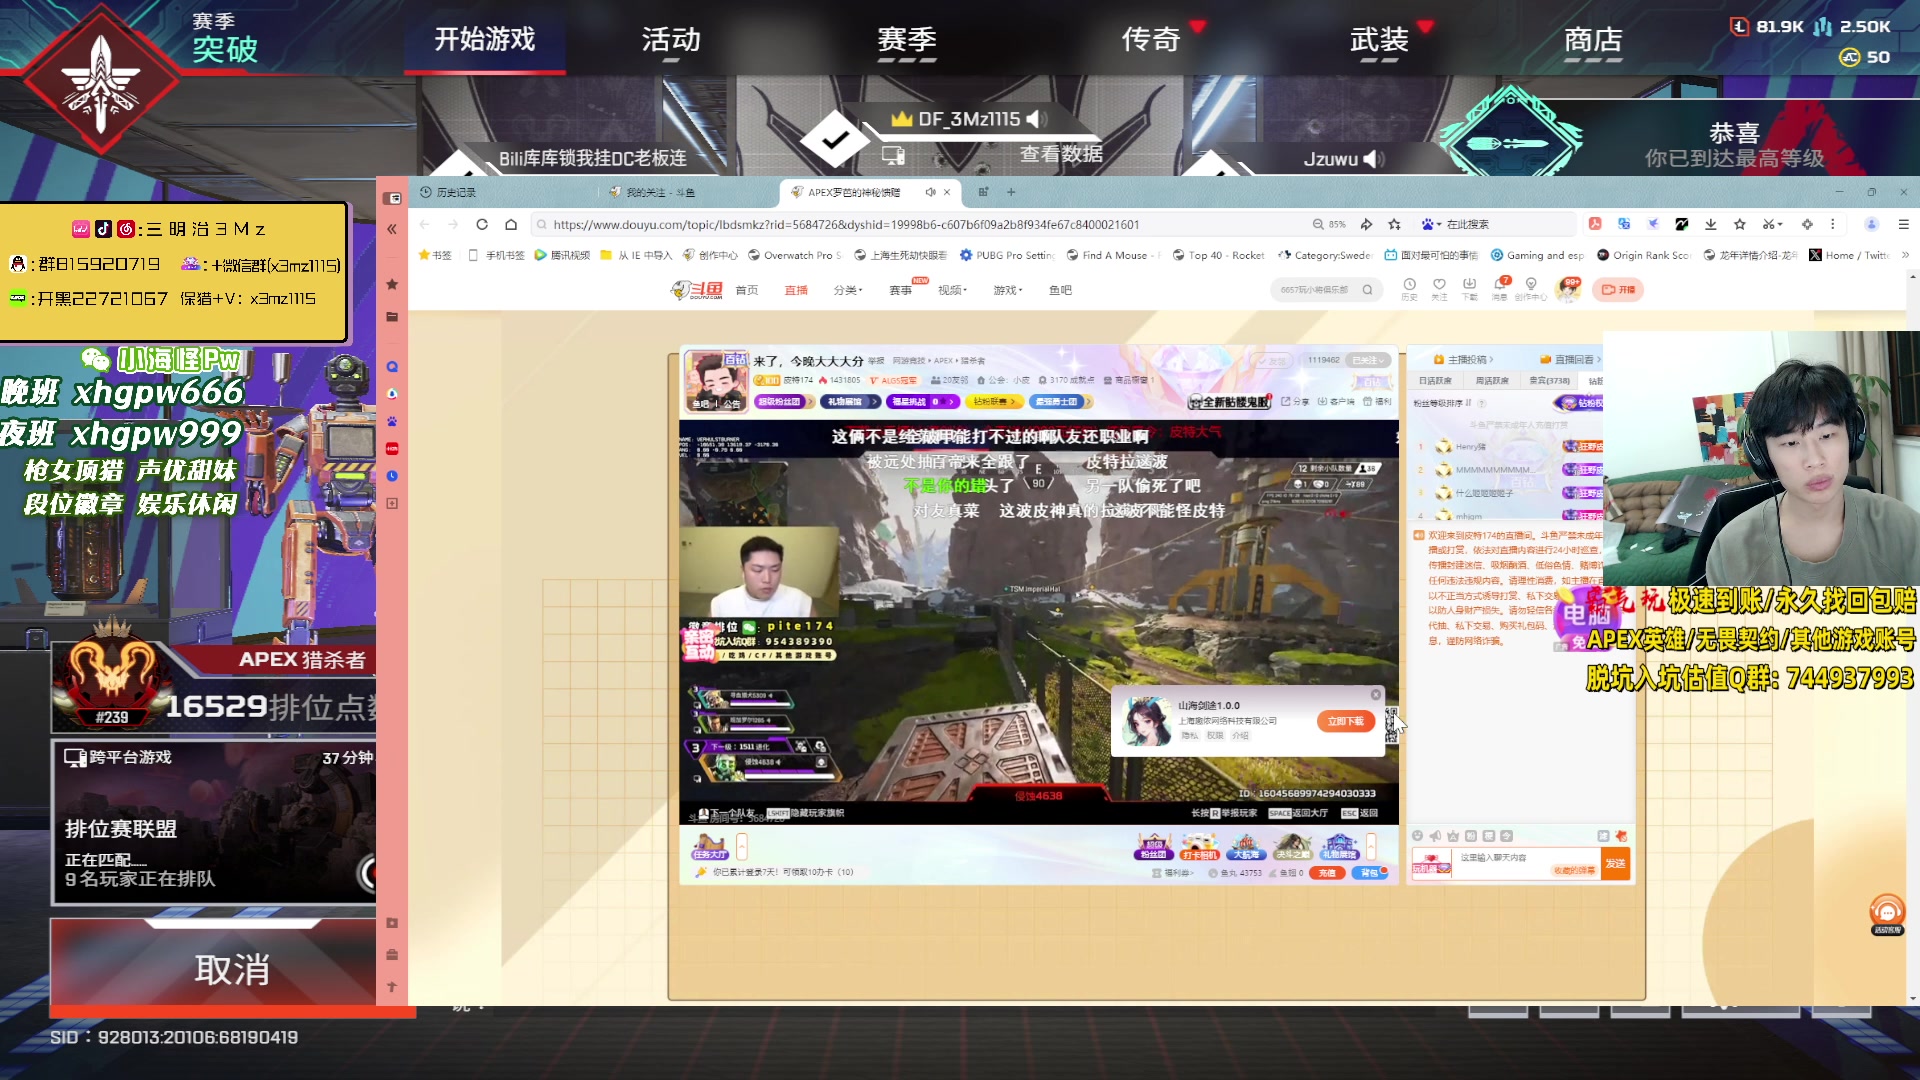Open the floating customer service icon
Viewport: 1920px width, 1080px height.
pos(1887,914)
